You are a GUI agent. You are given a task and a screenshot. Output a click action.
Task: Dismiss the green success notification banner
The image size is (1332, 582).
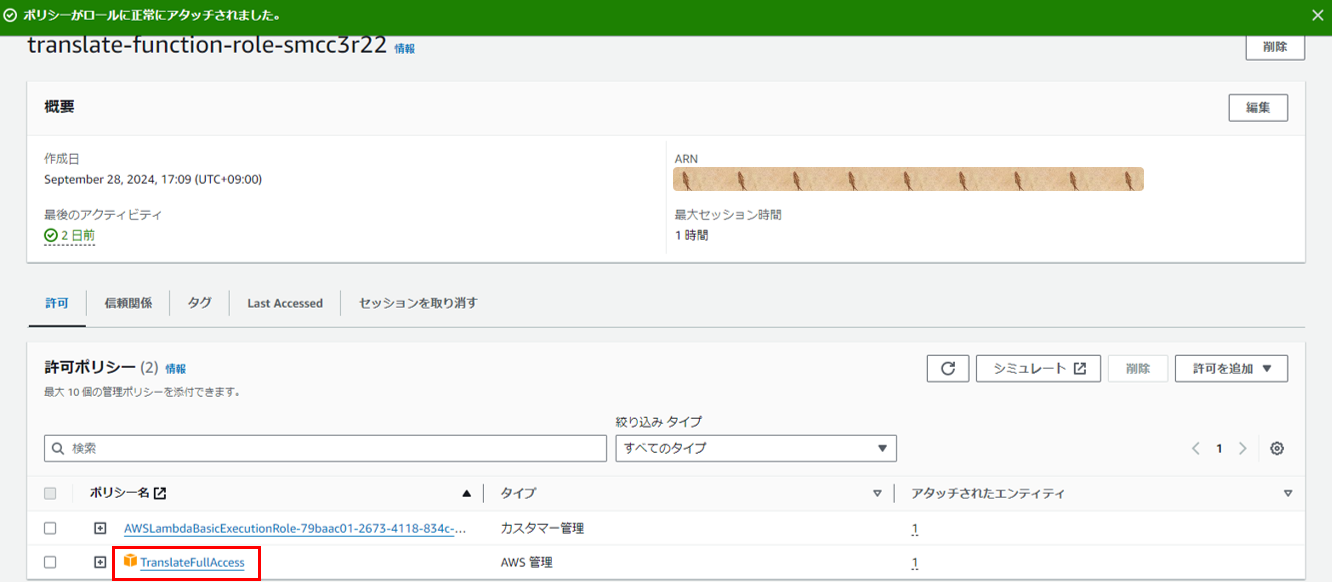pyautogui.click(x=1317, y=16)
